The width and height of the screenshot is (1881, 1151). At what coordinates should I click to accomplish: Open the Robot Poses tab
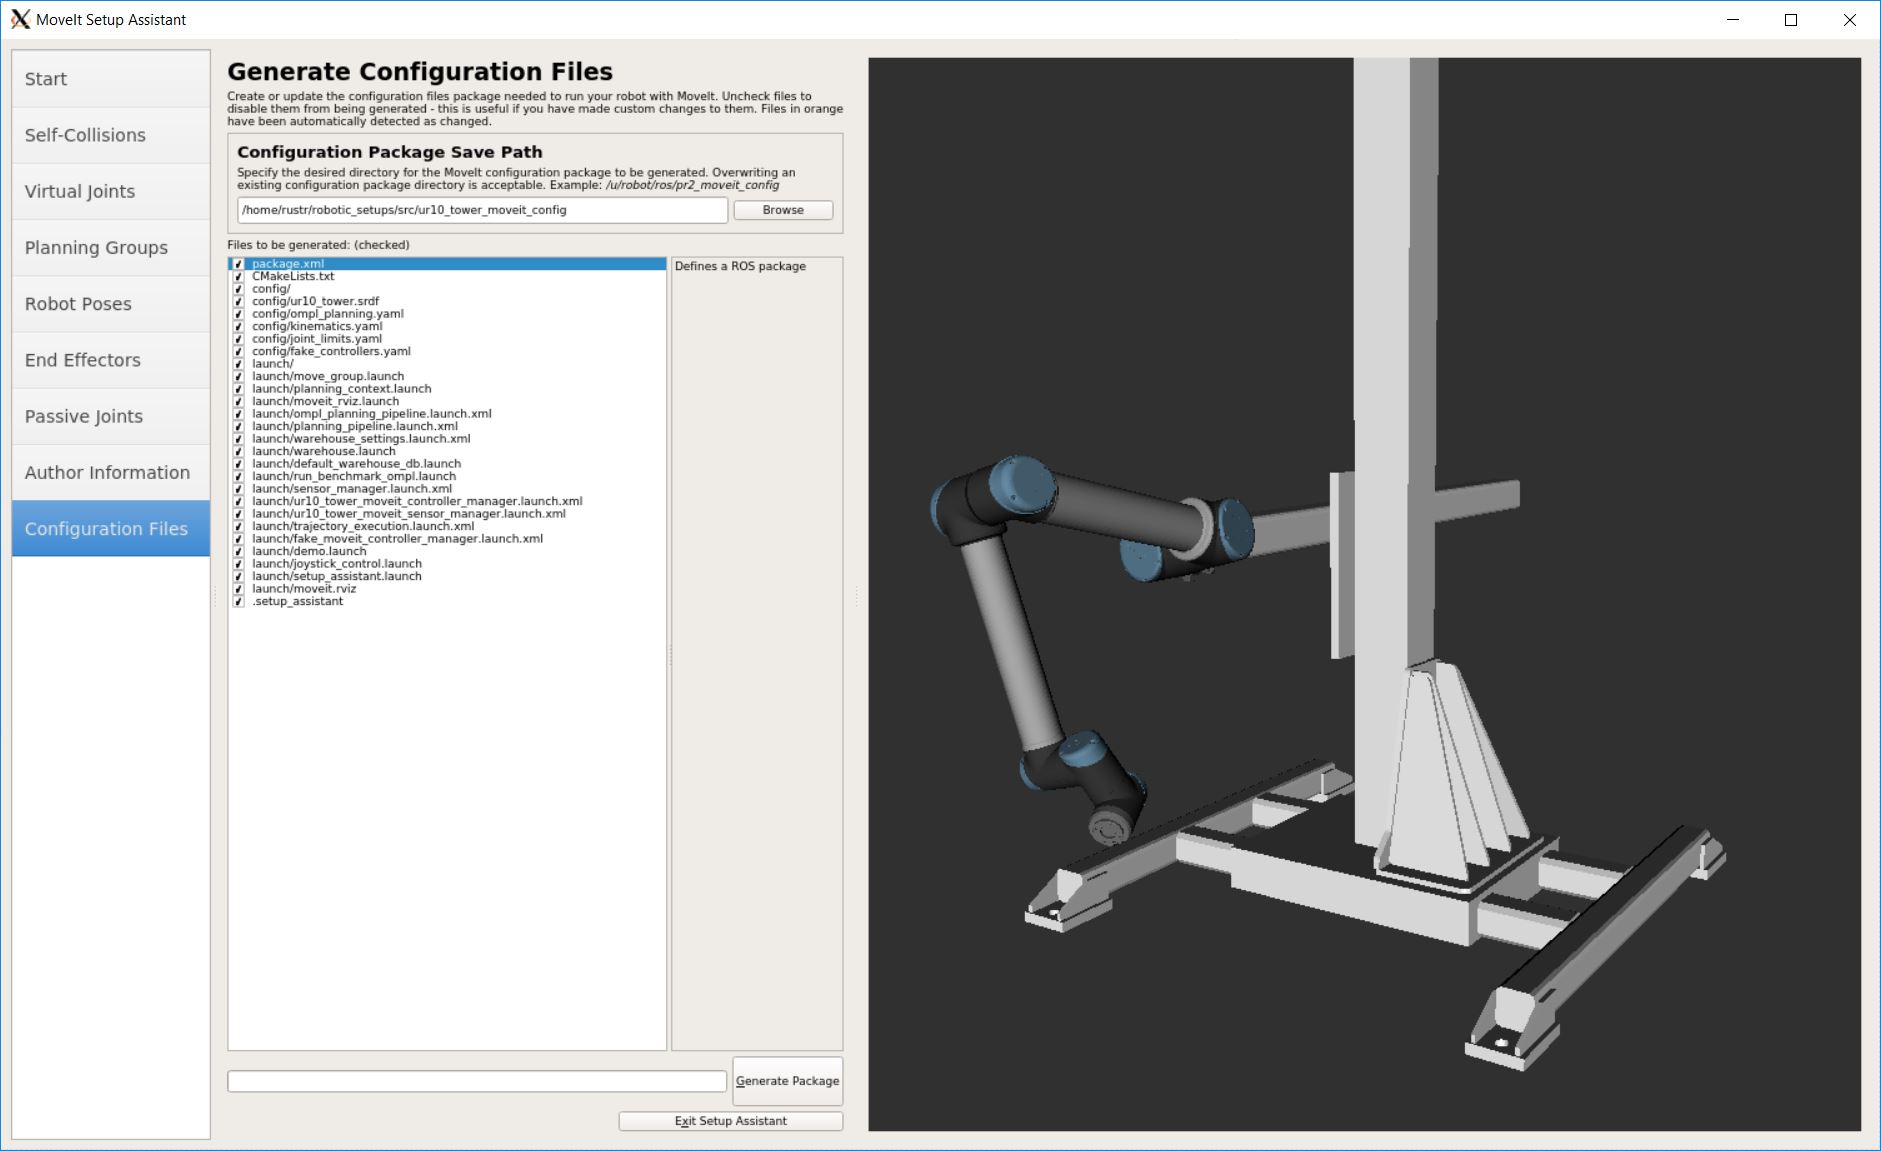(x=111, y=304)
